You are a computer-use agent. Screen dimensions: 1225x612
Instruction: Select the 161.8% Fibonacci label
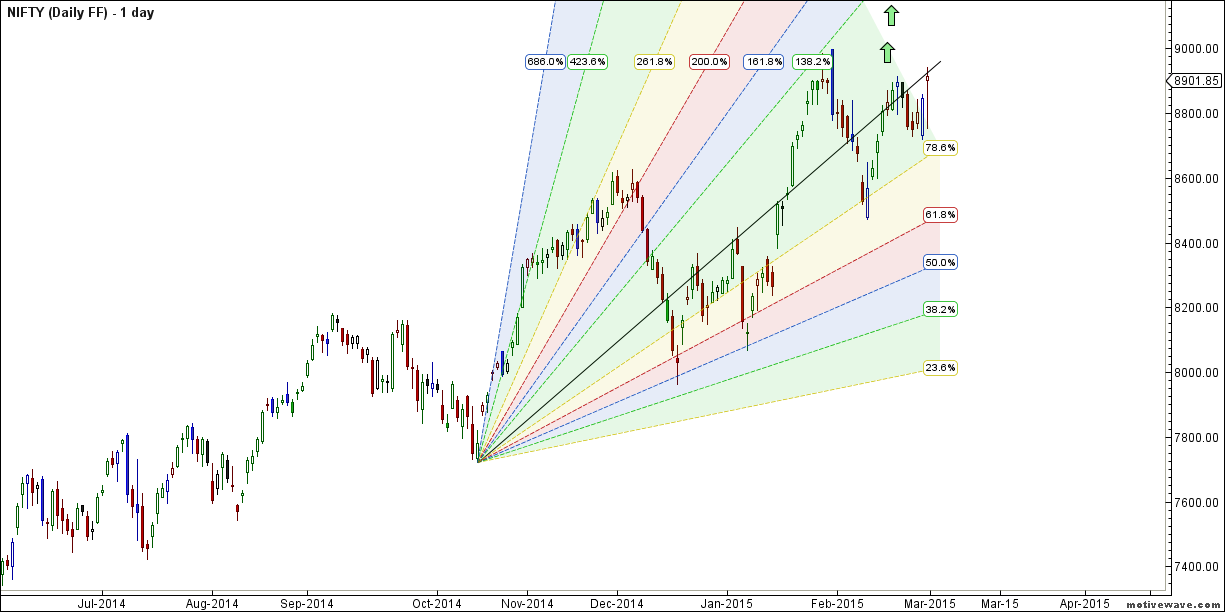pyautogui.click(x=765, y=60)
